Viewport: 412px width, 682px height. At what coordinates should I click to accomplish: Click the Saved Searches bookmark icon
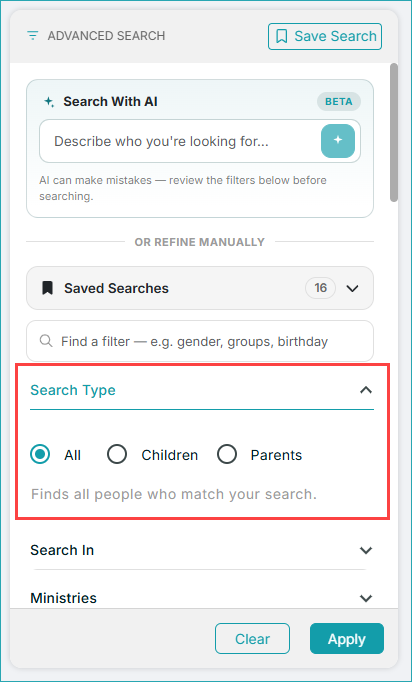point(47,288)
